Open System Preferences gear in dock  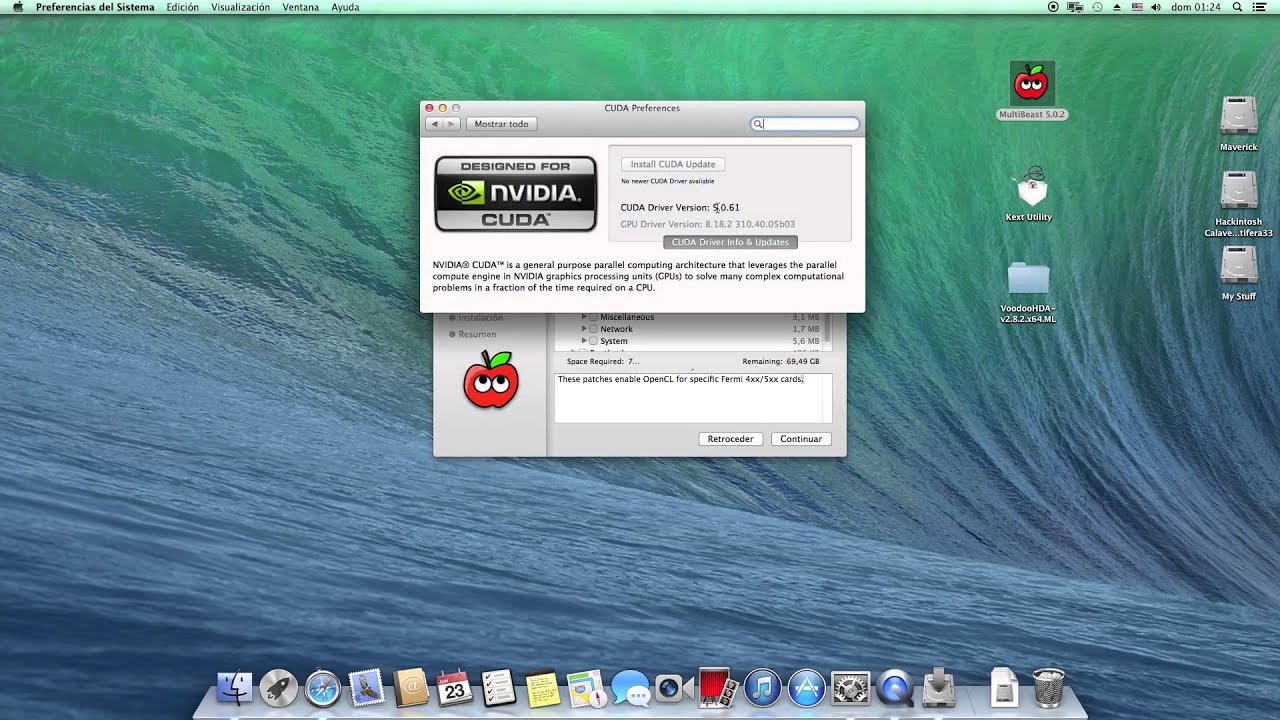(850, 687)
